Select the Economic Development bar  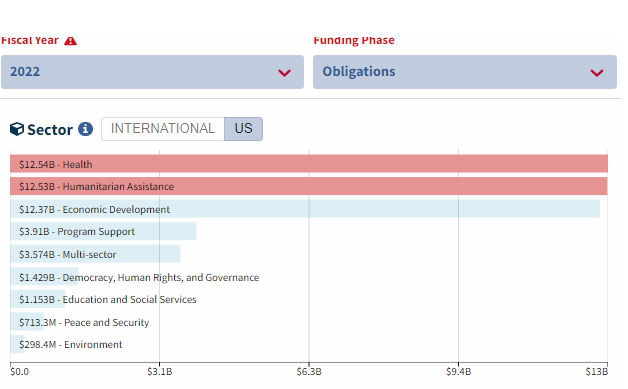click(x=305, y=209)
